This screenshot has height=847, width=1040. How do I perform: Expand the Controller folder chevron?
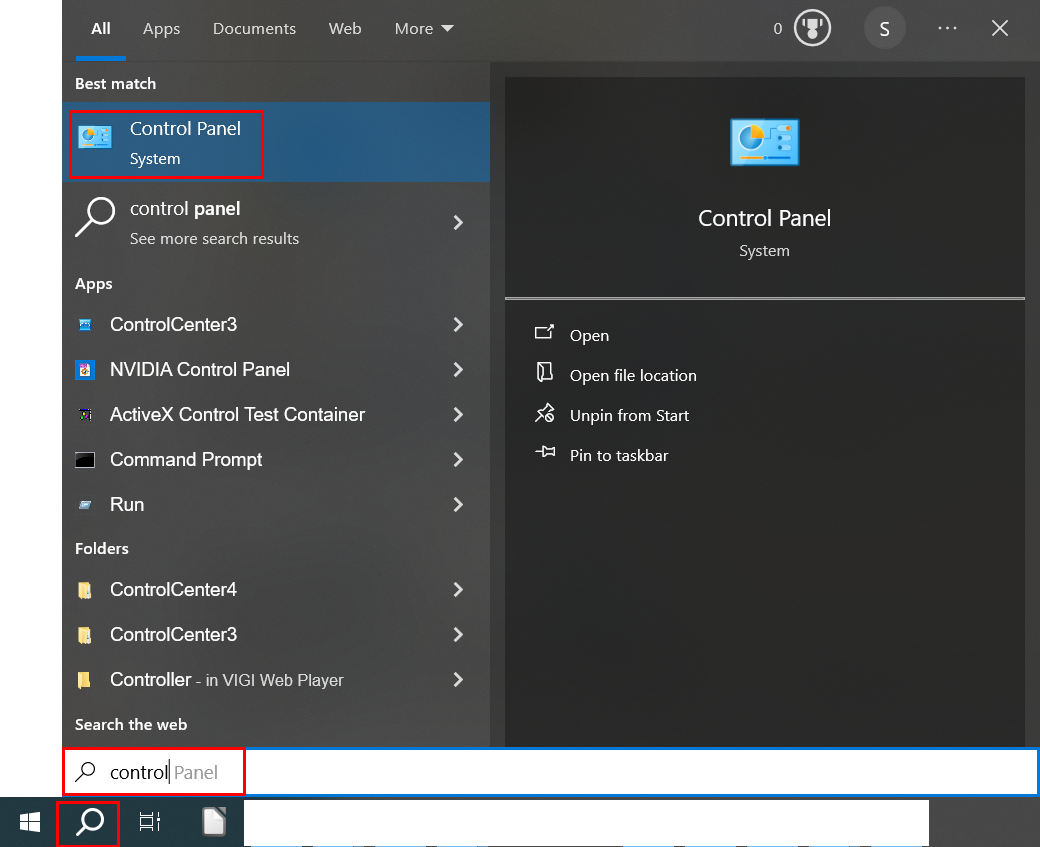(x=458, y=680)
